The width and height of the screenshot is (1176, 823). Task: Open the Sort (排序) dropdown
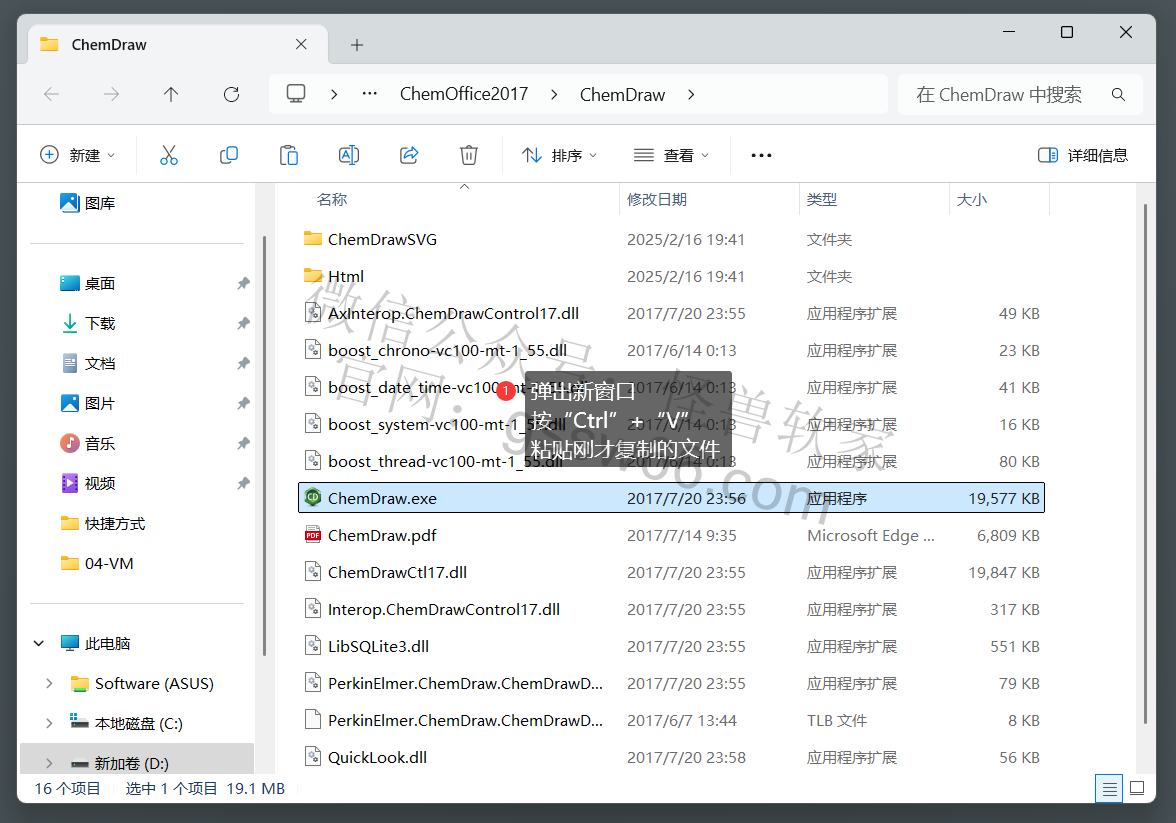coord(560,155)
